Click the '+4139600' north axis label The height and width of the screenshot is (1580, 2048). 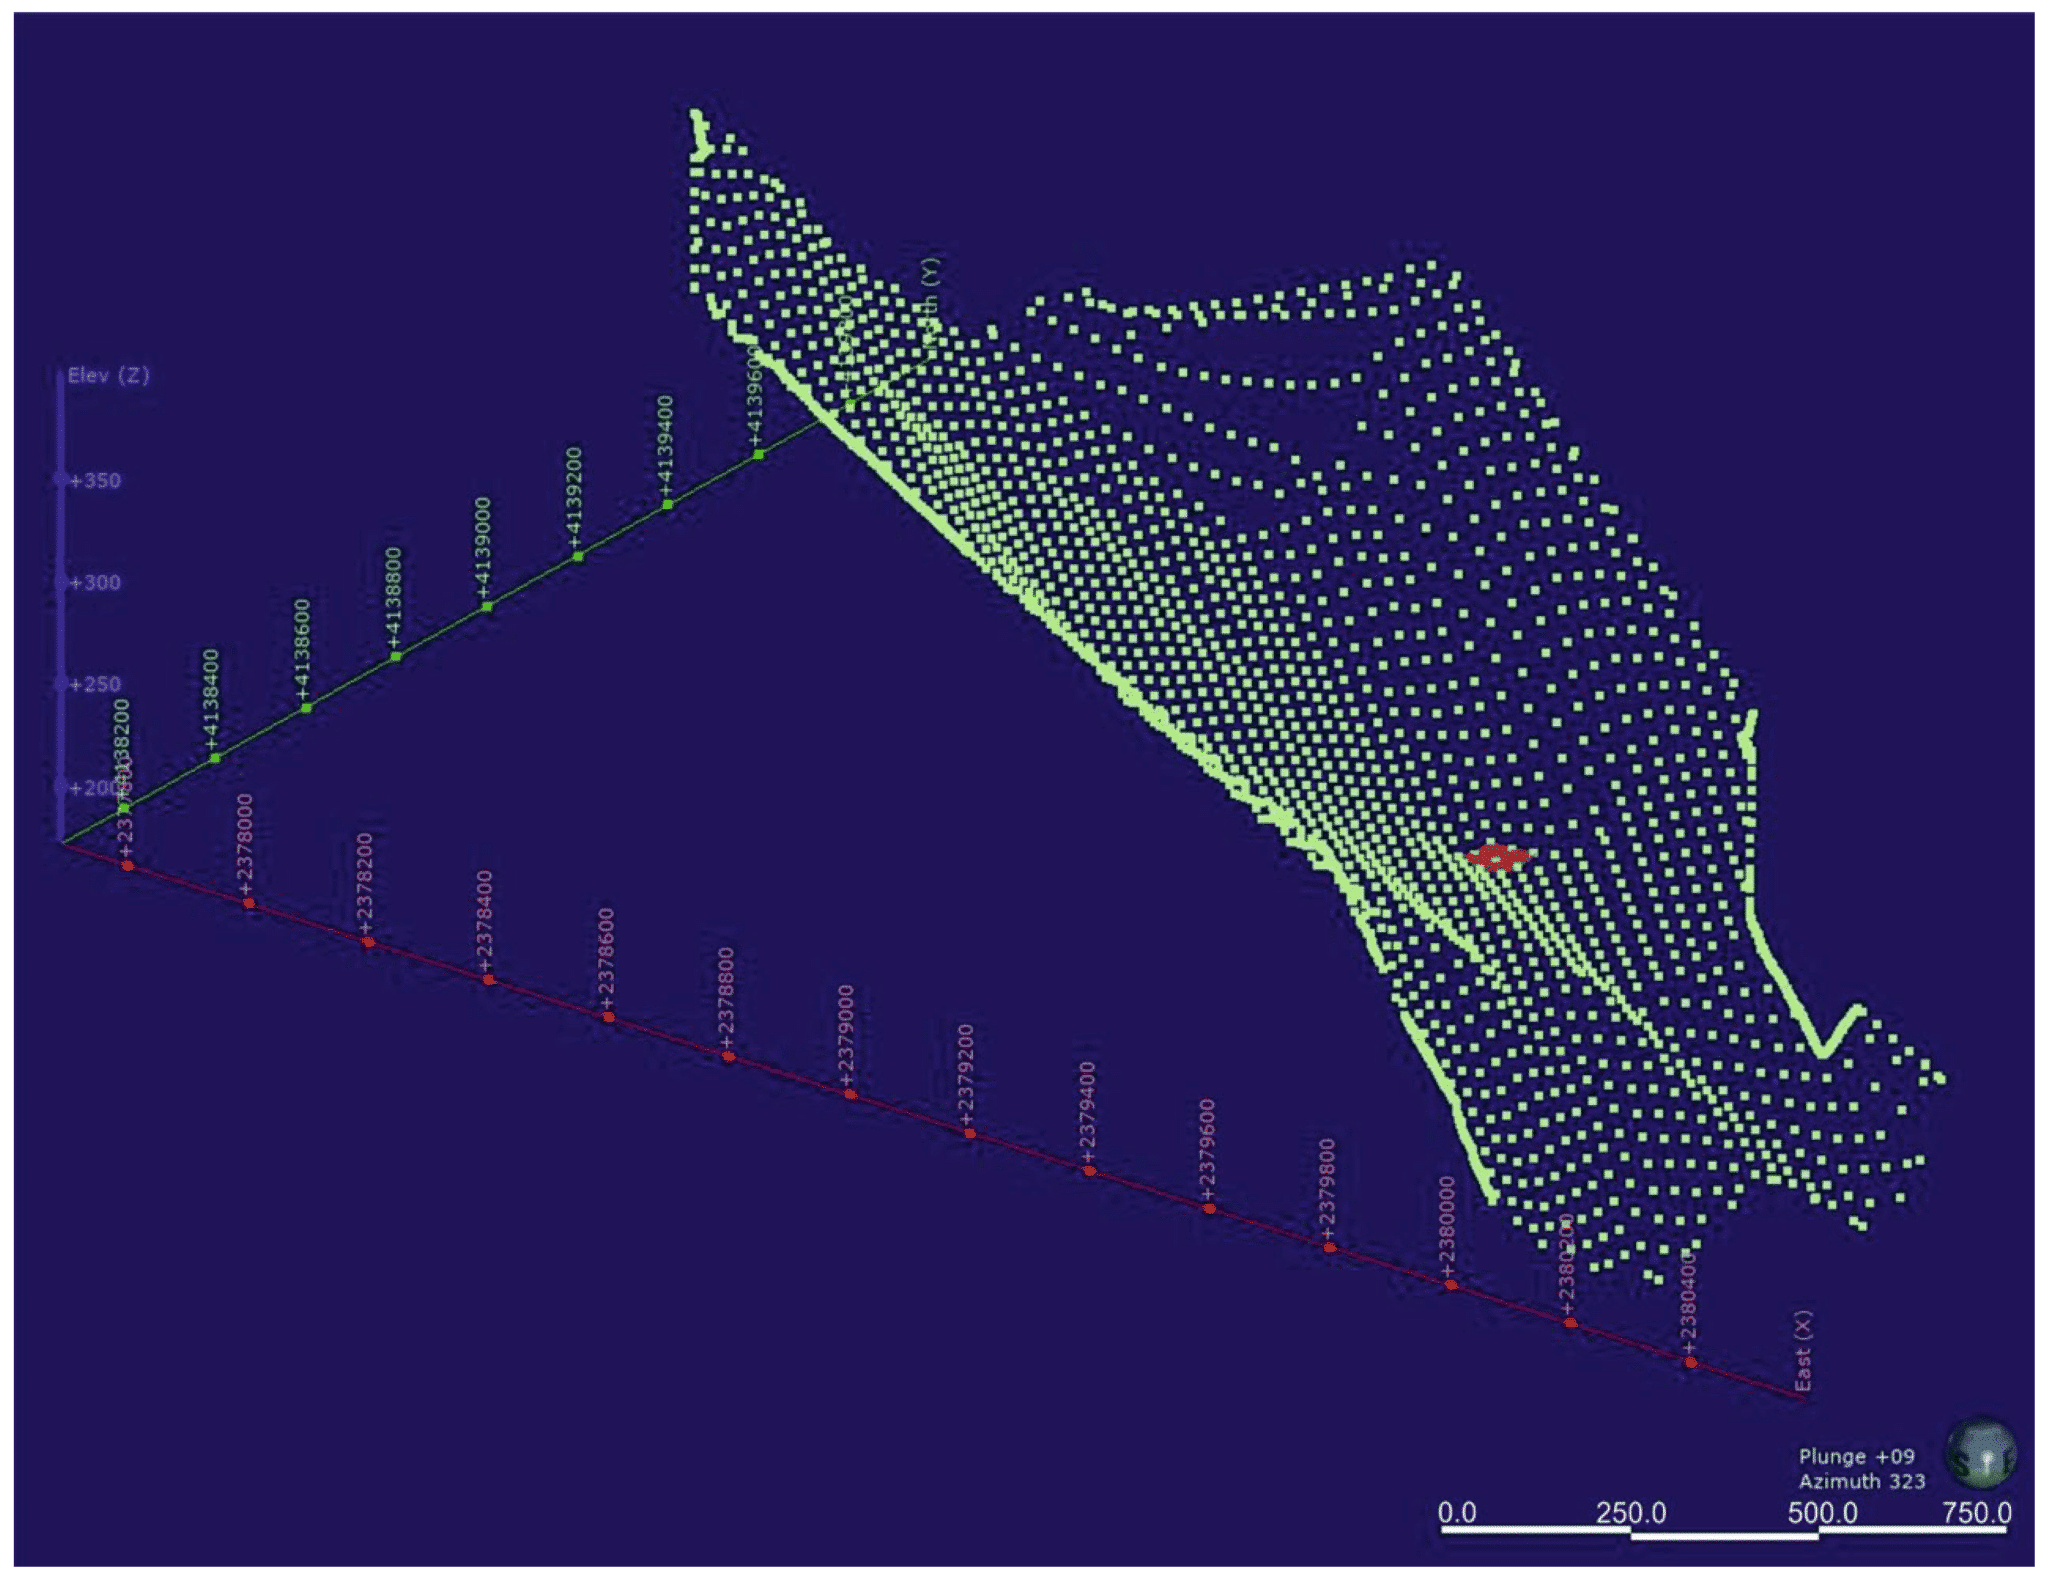click(755, 399)
